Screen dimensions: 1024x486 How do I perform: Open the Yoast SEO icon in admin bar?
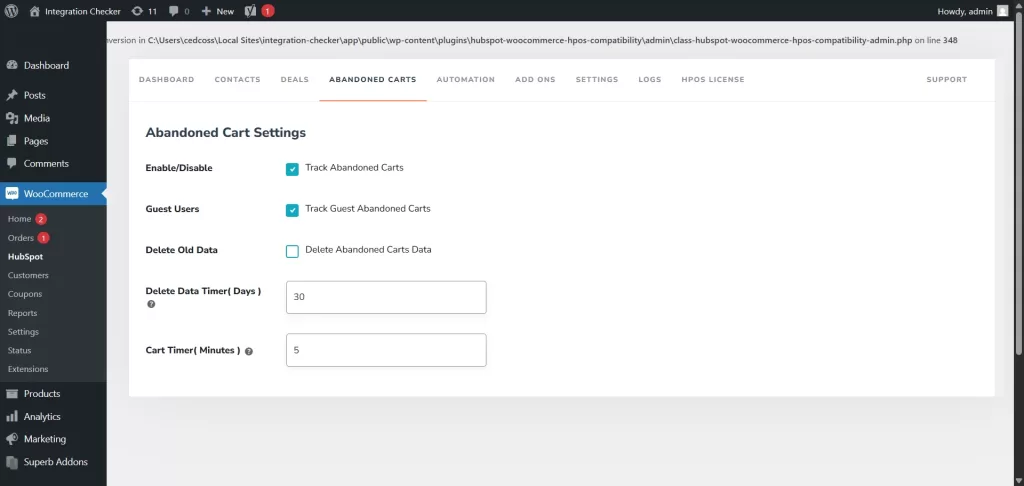click(x=249, y=11)
